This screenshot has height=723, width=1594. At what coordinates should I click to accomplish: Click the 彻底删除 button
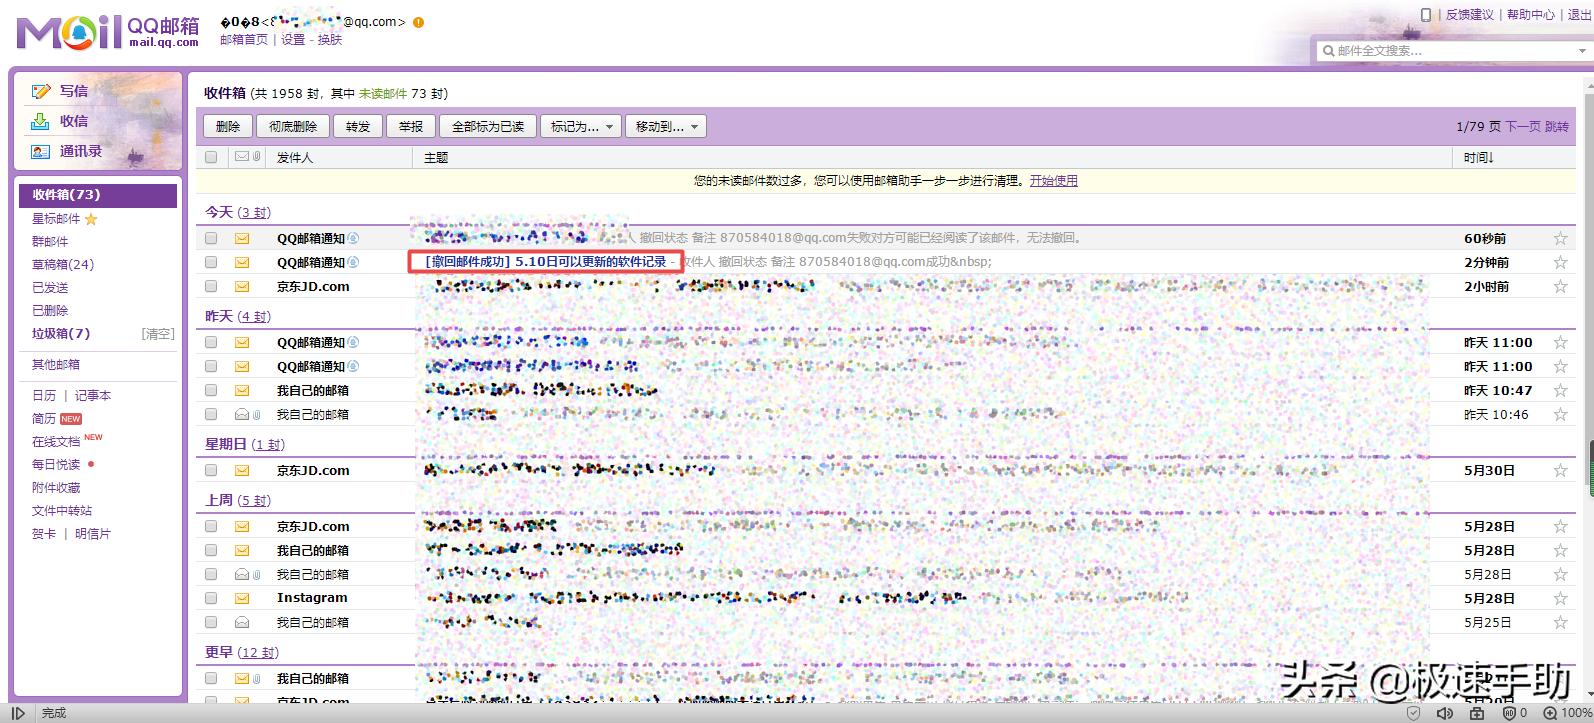click(293, 126)
